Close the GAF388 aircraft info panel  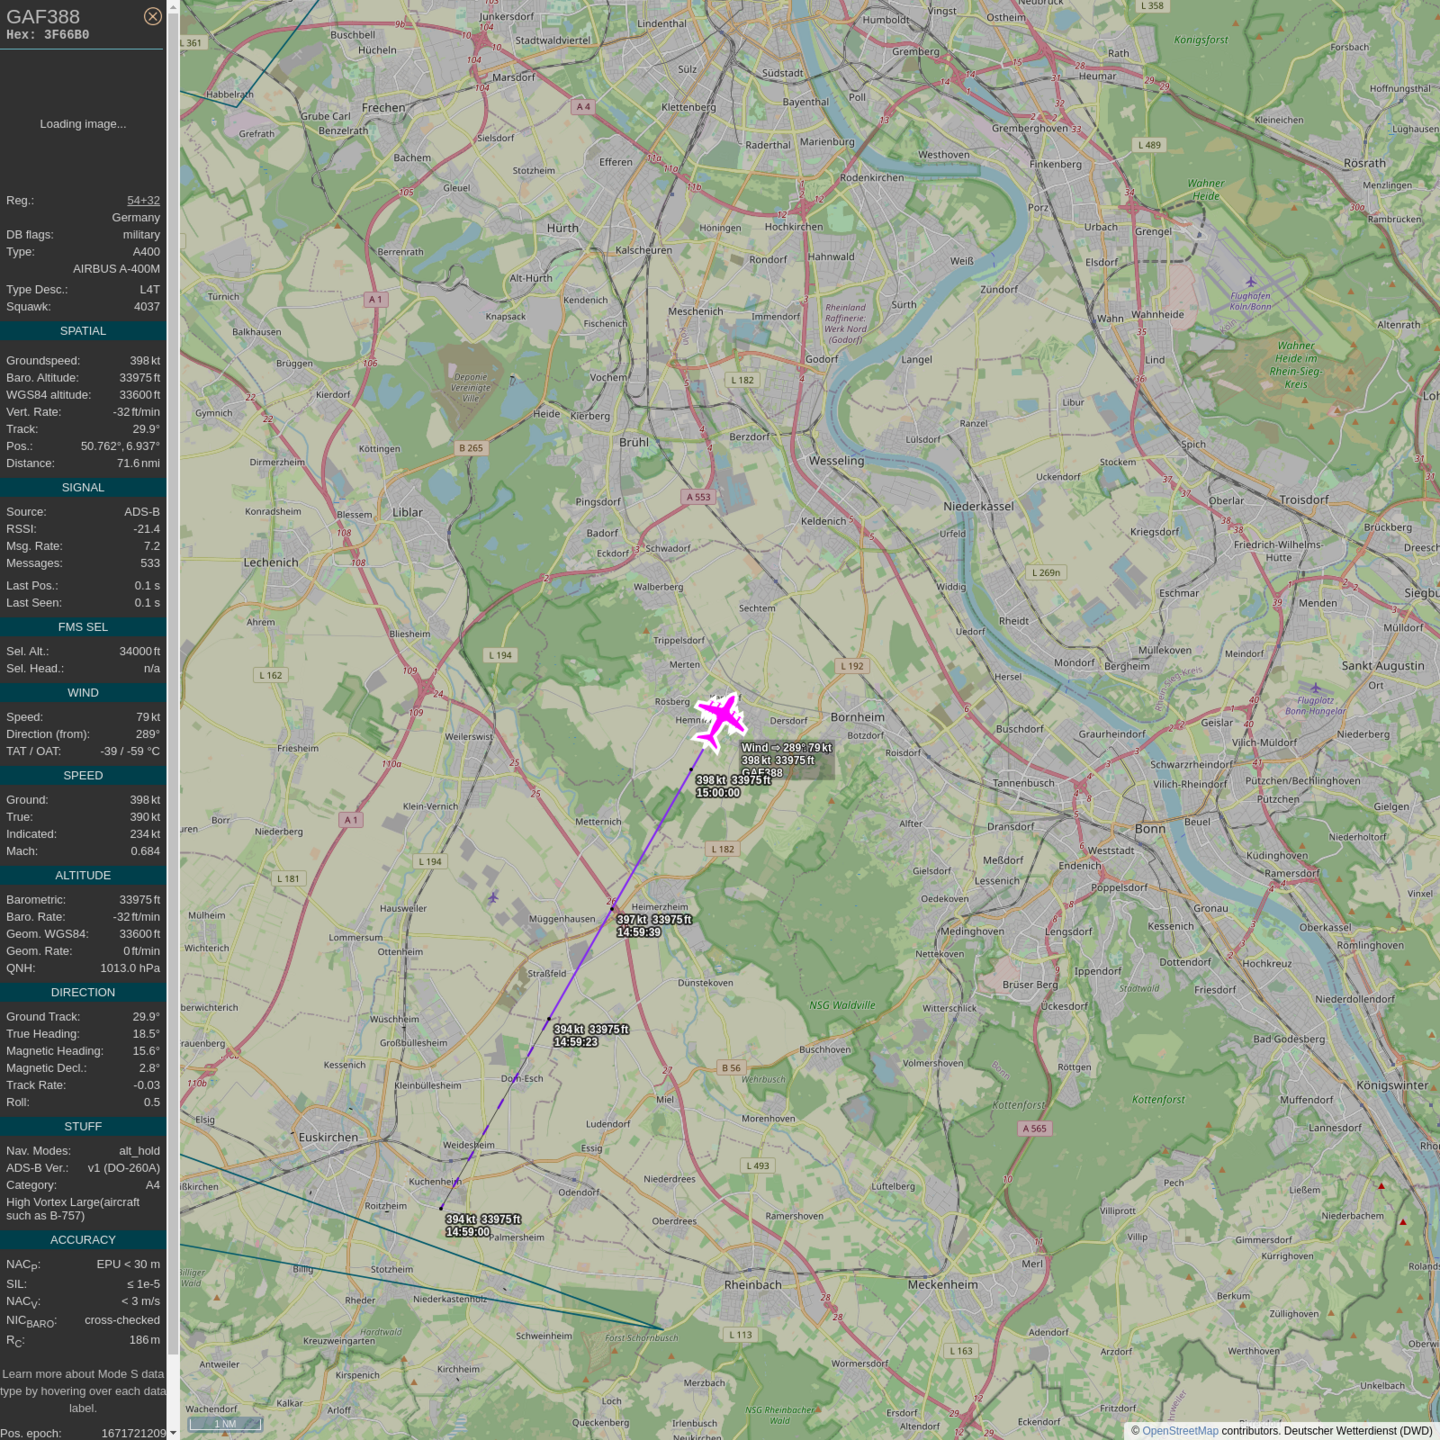coord(152,16)
